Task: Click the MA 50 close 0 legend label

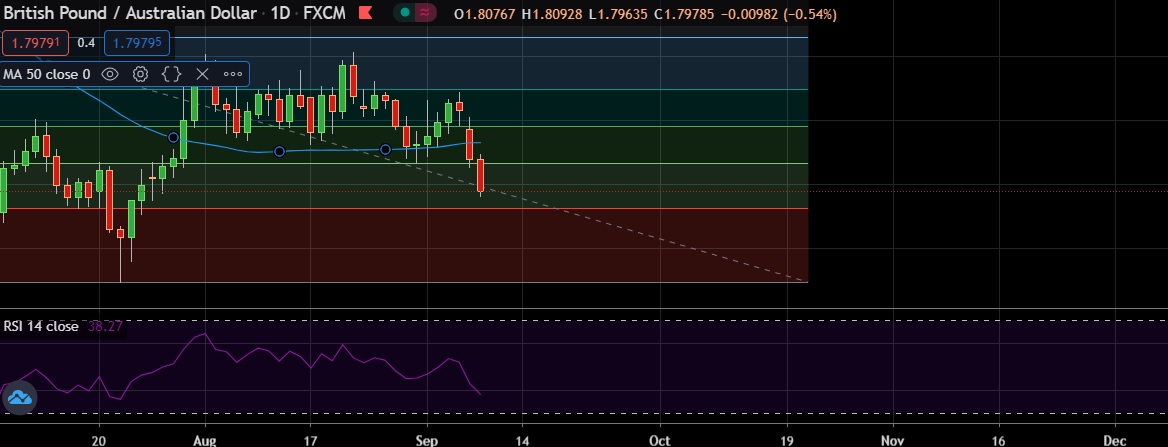Action: [x=46, y=74]
